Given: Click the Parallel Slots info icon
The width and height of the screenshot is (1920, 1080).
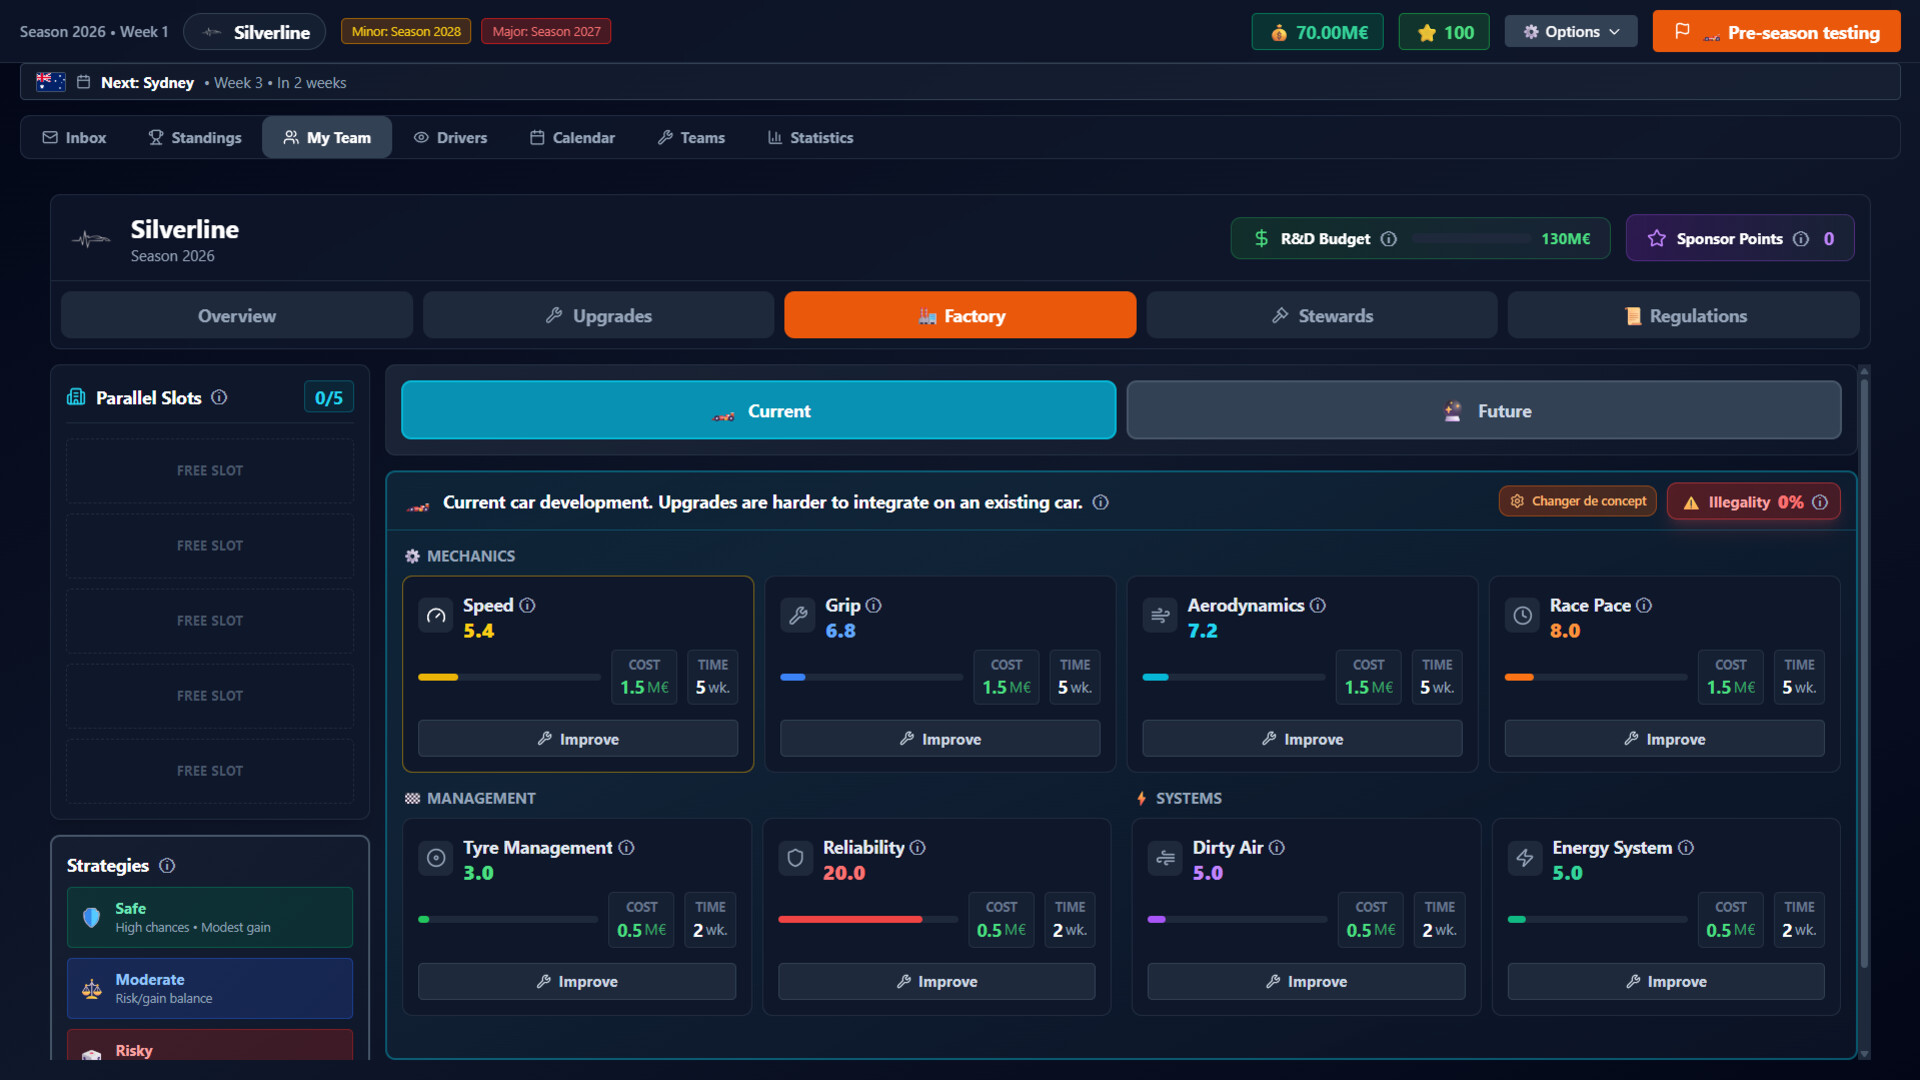Looking at the screenshot, I should point(220,397).
